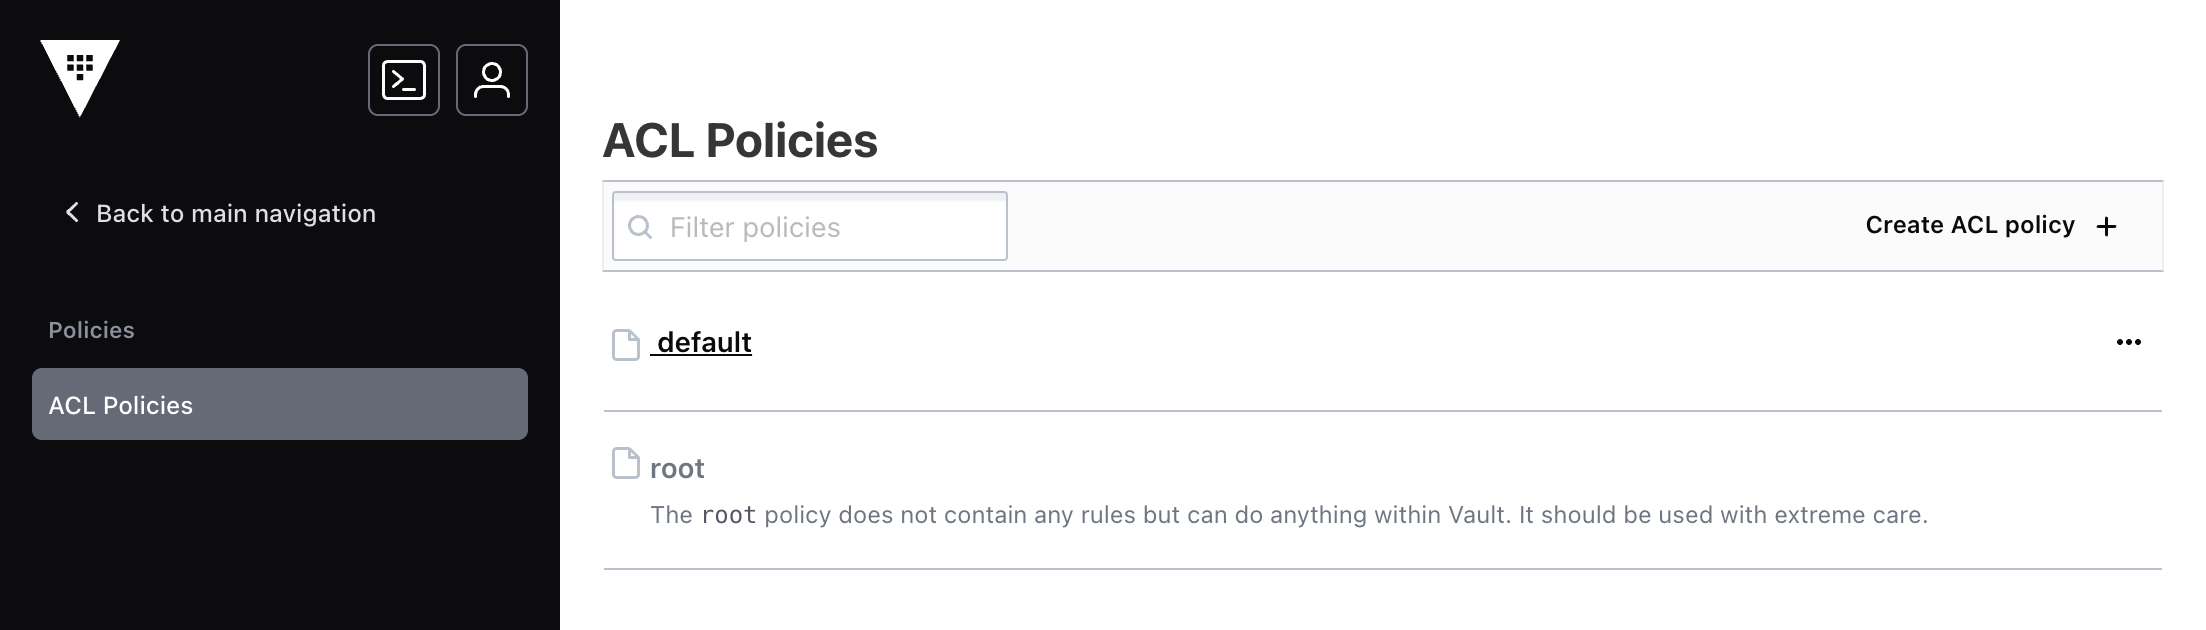The height and width of the screenshot is (630, 2206).
Task: Click the Policies sidebar section label
Action: click(91, 330)
